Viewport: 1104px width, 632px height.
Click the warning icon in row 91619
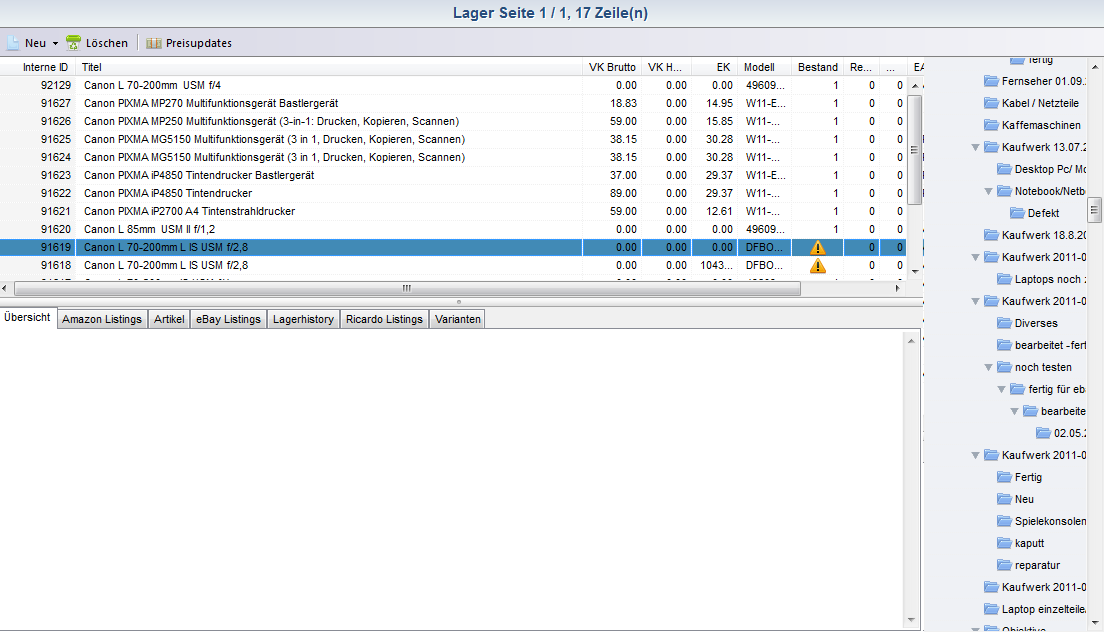pyautogui.click(x=817, y=248)
